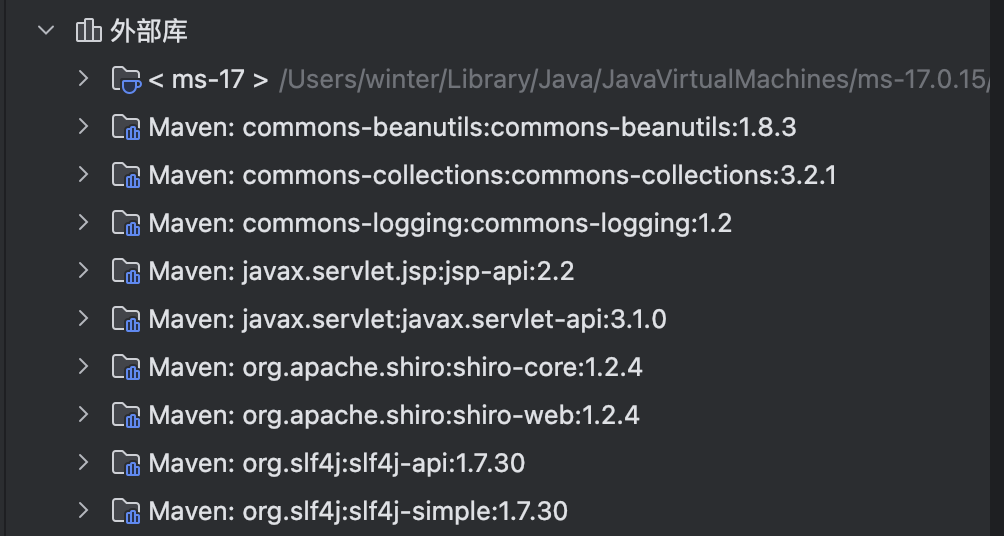
Task: Click the slf4j-api library icon
Action: [125, 464]
